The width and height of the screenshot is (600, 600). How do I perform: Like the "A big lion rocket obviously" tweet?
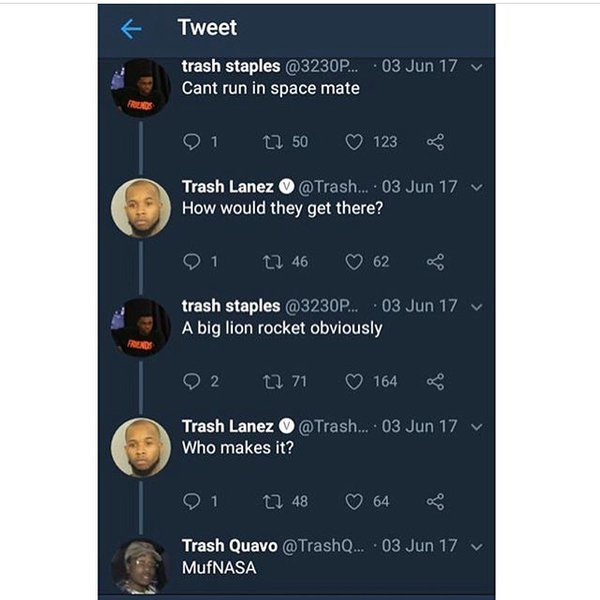pyautogui.click(x=353, y=381)
